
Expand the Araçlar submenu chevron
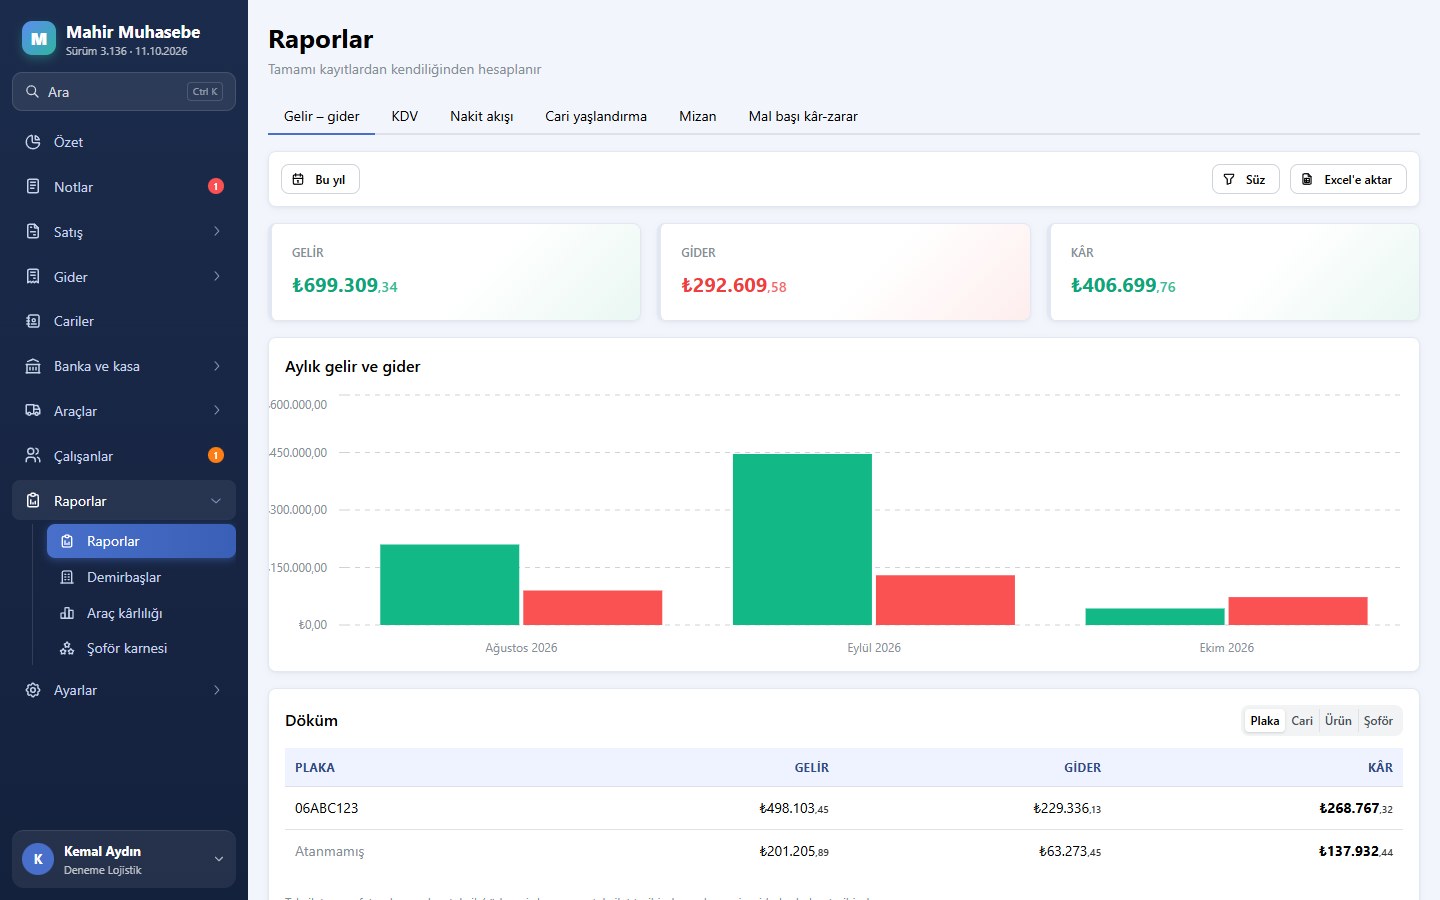(x=217, y=411)
